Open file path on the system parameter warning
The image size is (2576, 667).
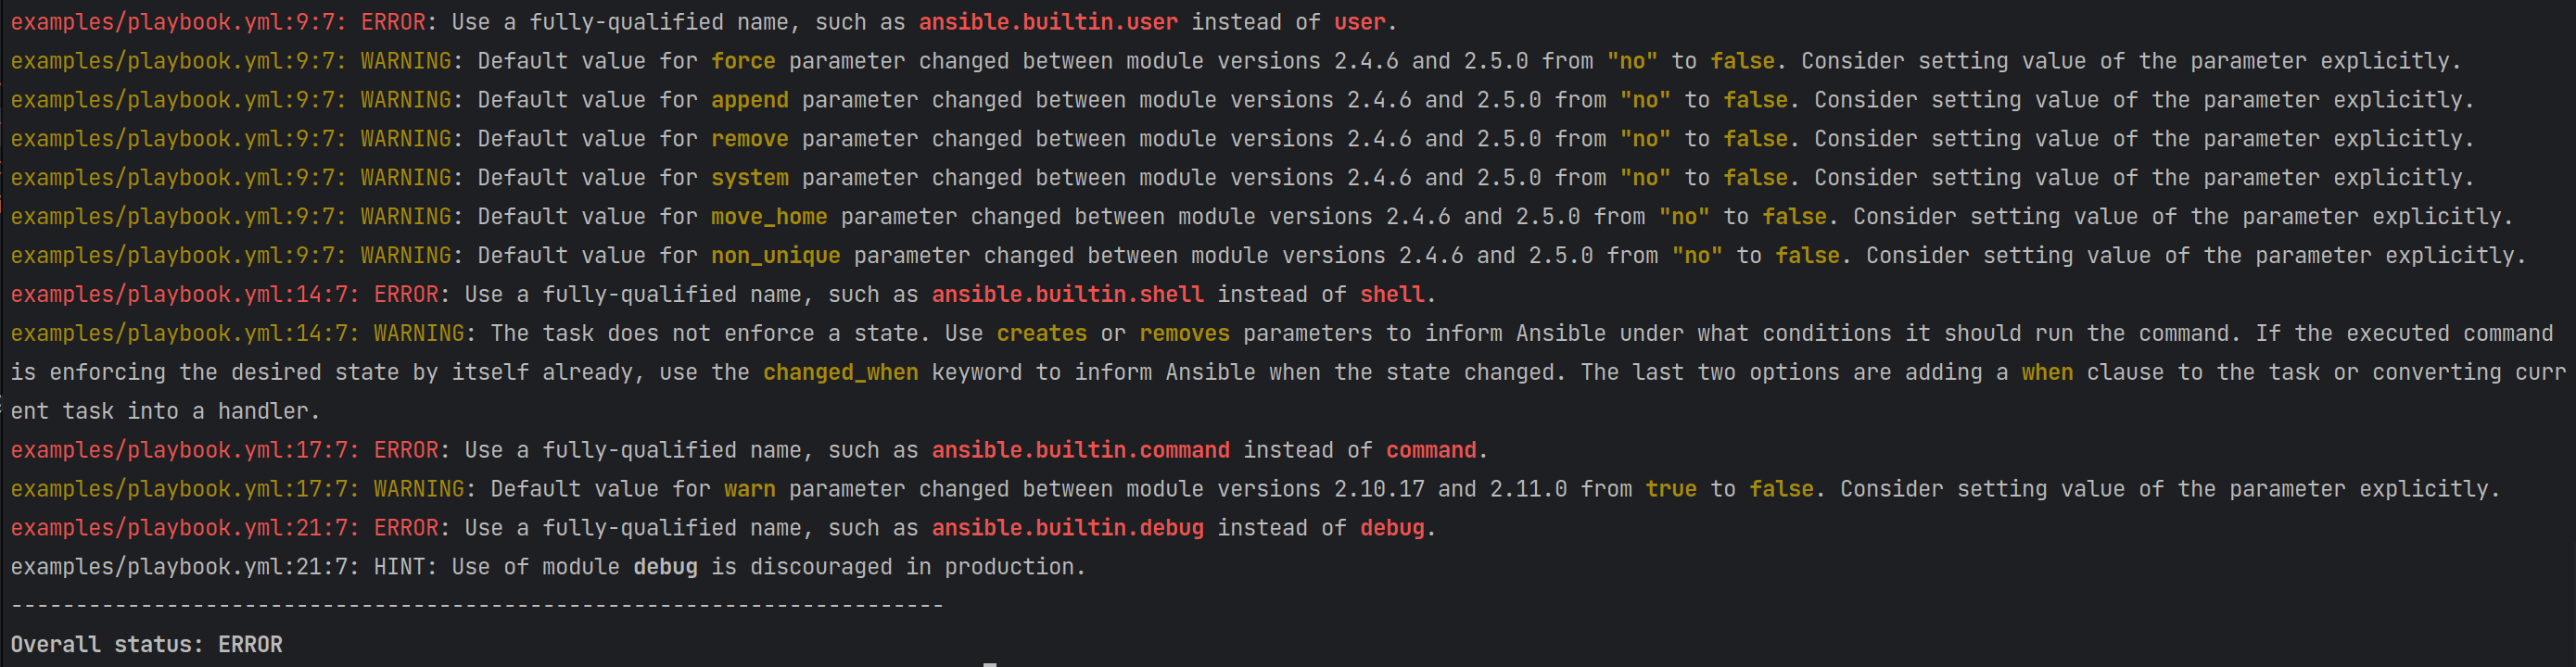click(x=176, y=178)
